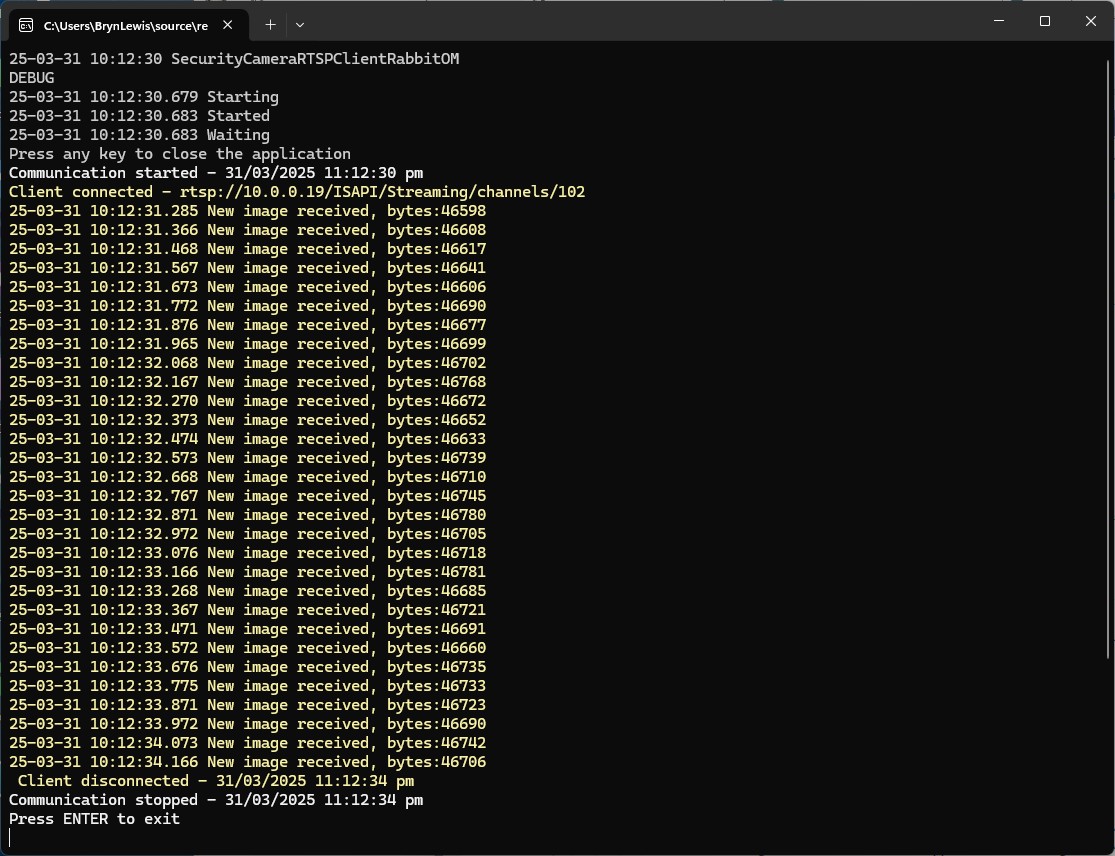Close the terminal window
The height and width of the screenshot is (856, 1115).
coord(1091,21)
